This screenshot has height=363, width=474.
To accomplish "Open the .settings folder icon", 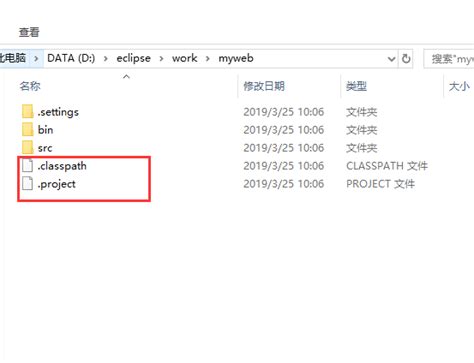I will point(28,111).
